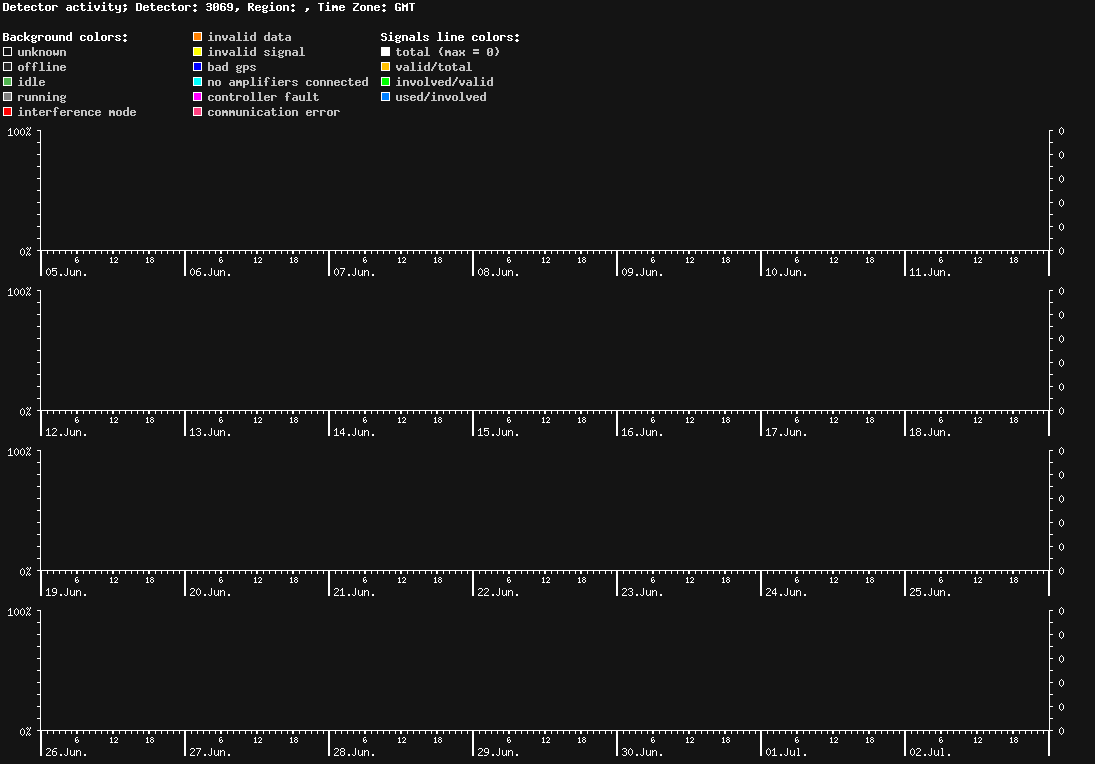This screenshot has height=764, width=1095.
Task: Click the 'Detector activity' title text
Action: [x=65, y=8]
